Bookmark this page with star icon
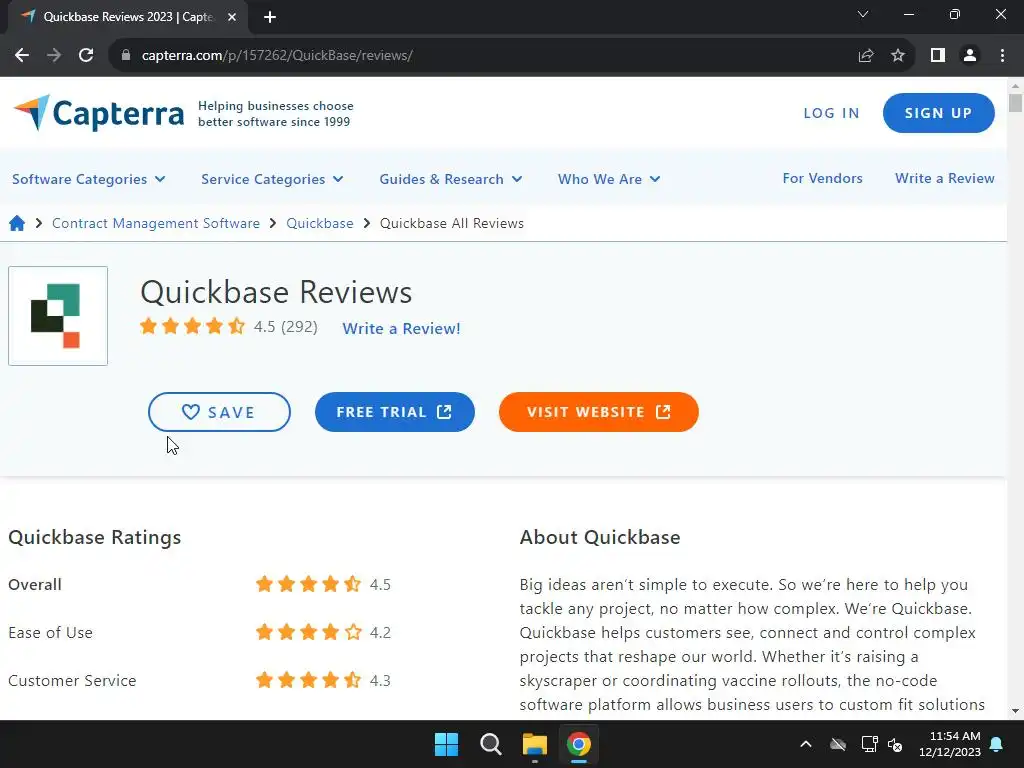 tap(898, 56)
